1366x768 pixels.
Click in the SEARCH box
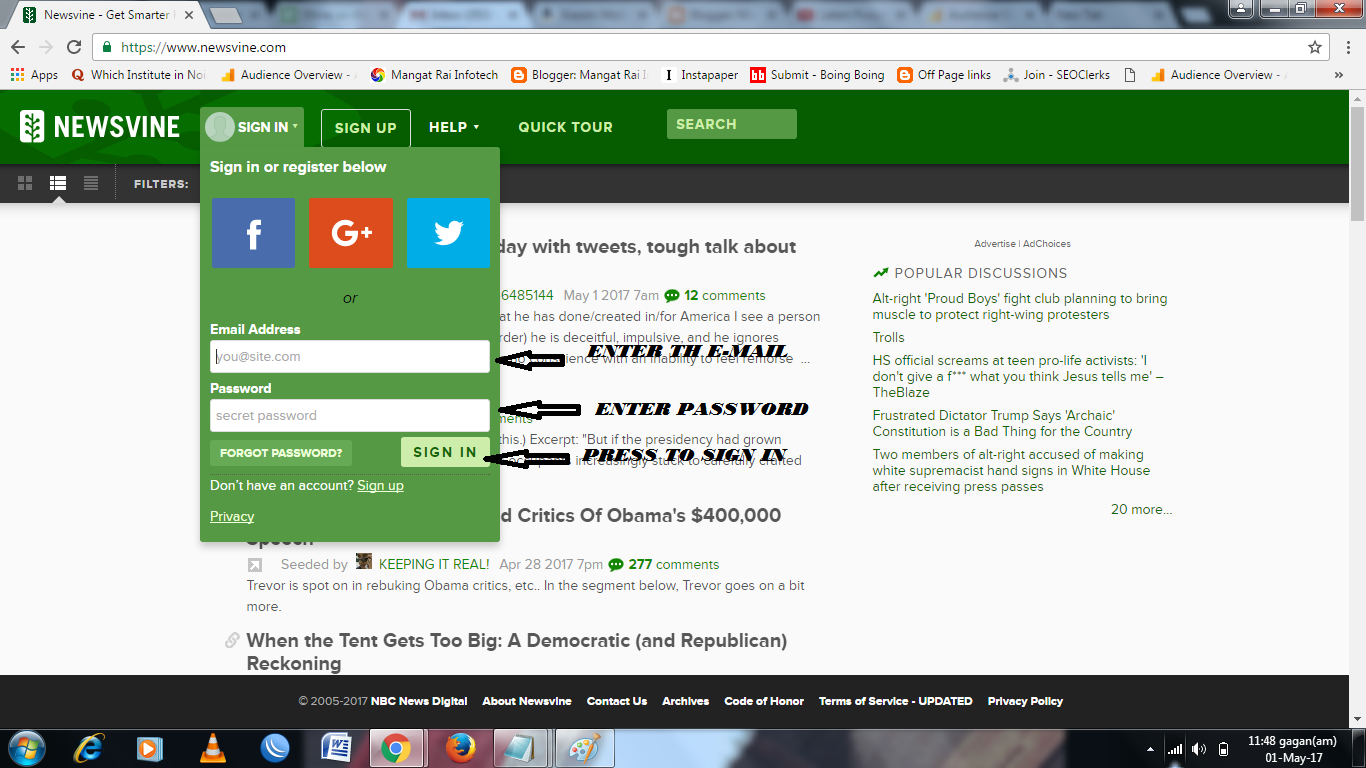pos(732,124)
